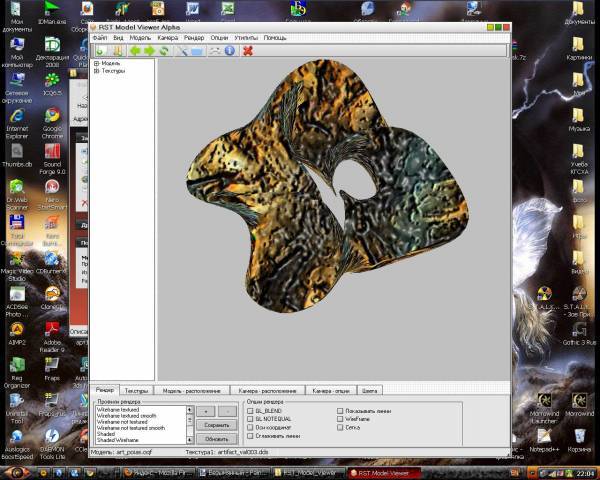
Task: Click the red X toolbar icon
Action: click(x=247, y=50)
